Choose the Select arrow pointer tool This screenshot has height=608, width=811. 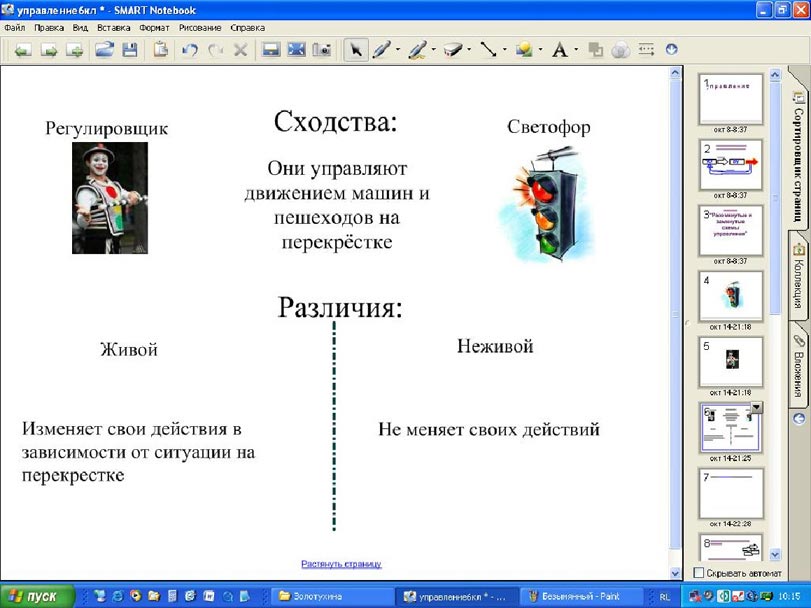(x=355, y=49)
